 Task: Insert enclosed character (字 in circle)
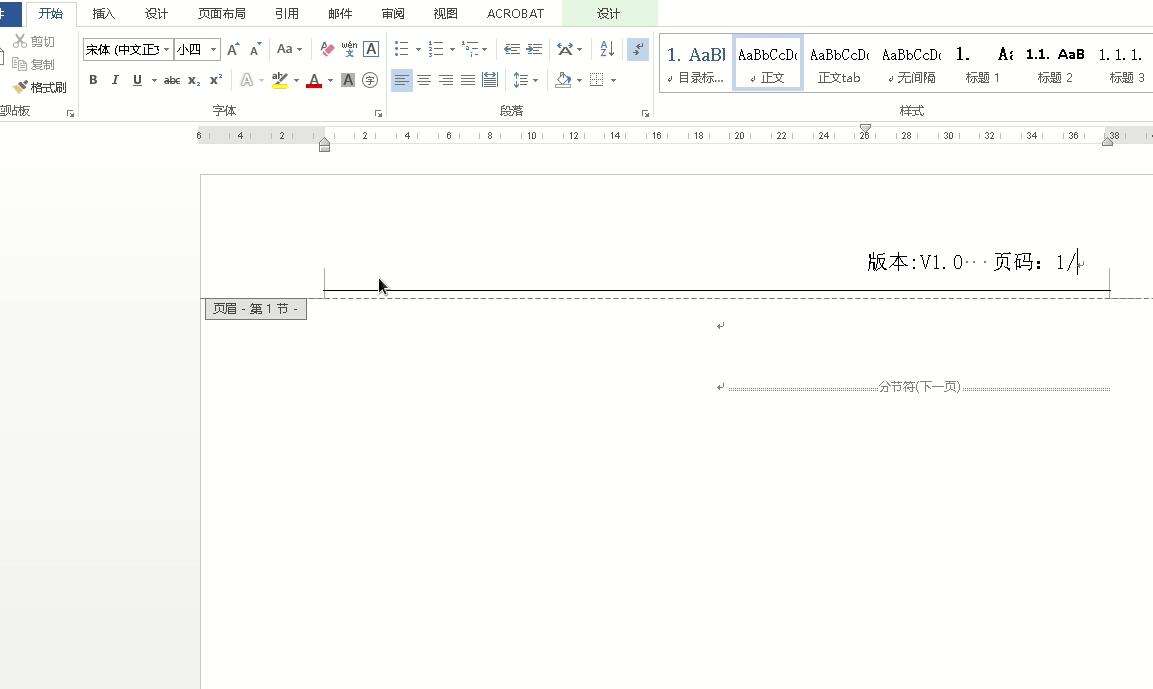pos(370,79)
